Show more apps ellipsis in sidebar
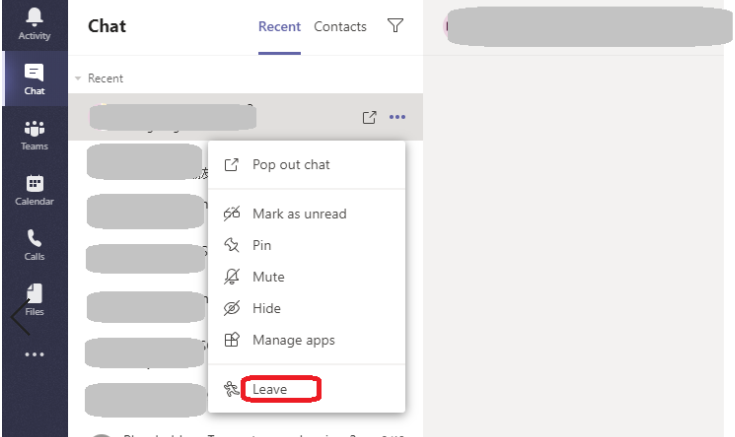This screenshot has height=437, width=735. (35, 354)
